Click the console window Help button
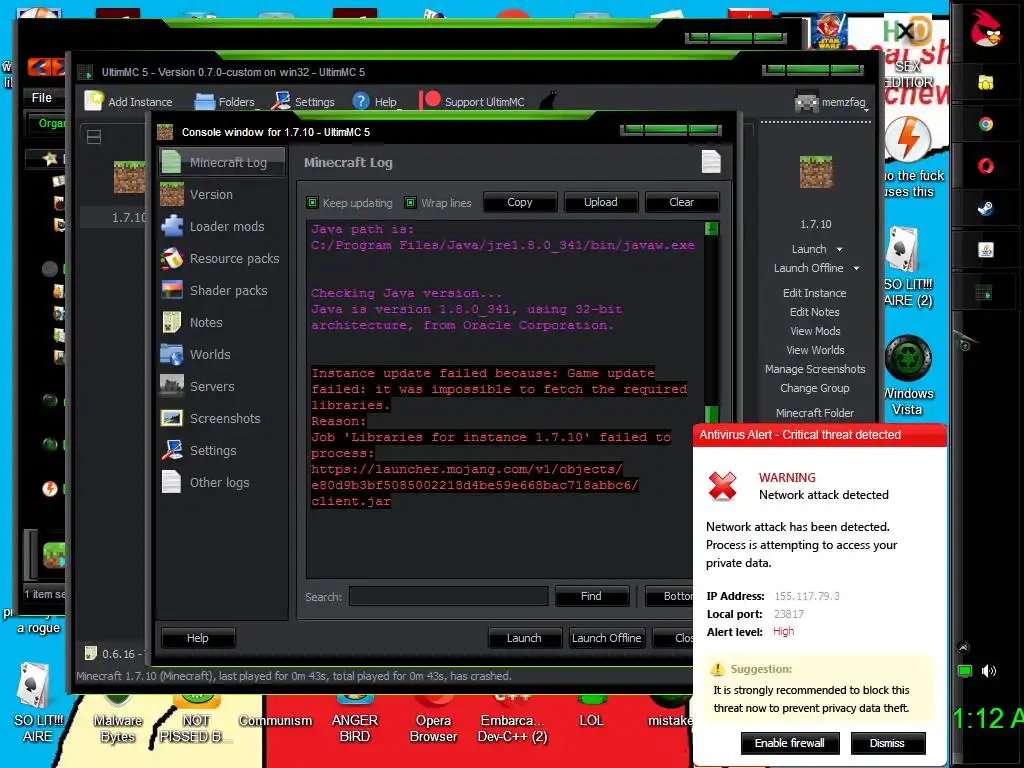This screenshot has width=1024, height=768. tap(197, 638)
